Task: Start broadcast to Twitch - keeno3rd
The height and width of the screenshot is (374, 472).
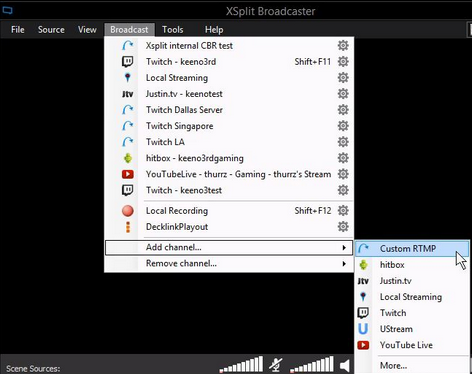Action: point(229,62)
